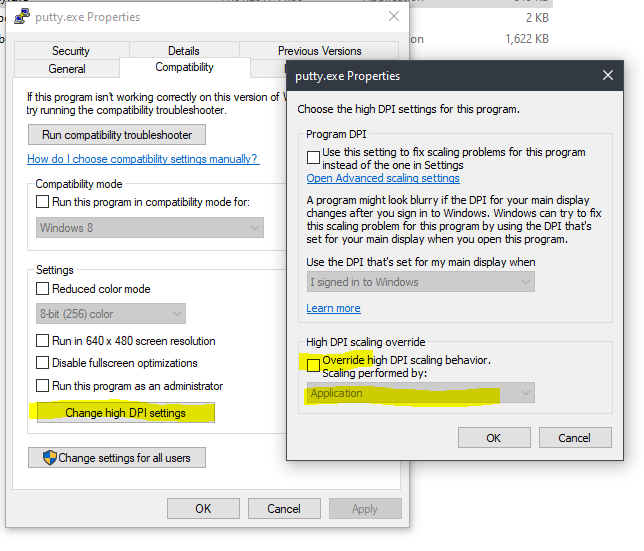Open the I signed in to Windows dropdown

(x=421, y=282)
